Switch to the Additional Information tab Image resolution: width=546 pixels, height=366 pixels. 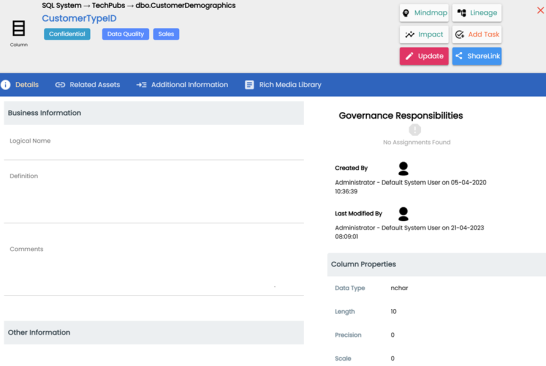click(182, 85)
